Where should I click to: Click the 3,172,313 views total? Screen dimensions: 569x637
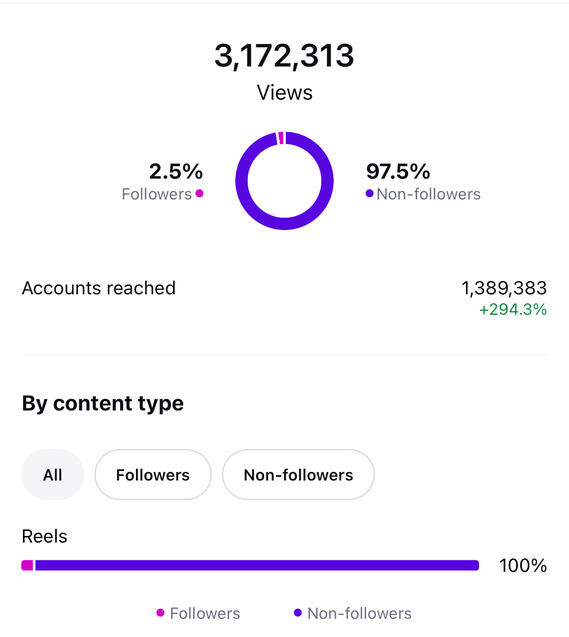click(x=284, y=56)
